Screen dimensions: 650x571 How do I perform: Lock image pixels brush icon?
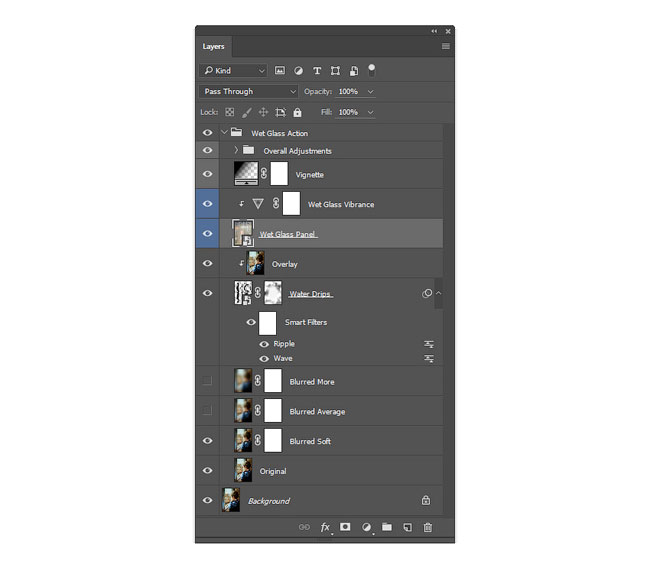tap(247, 112)
